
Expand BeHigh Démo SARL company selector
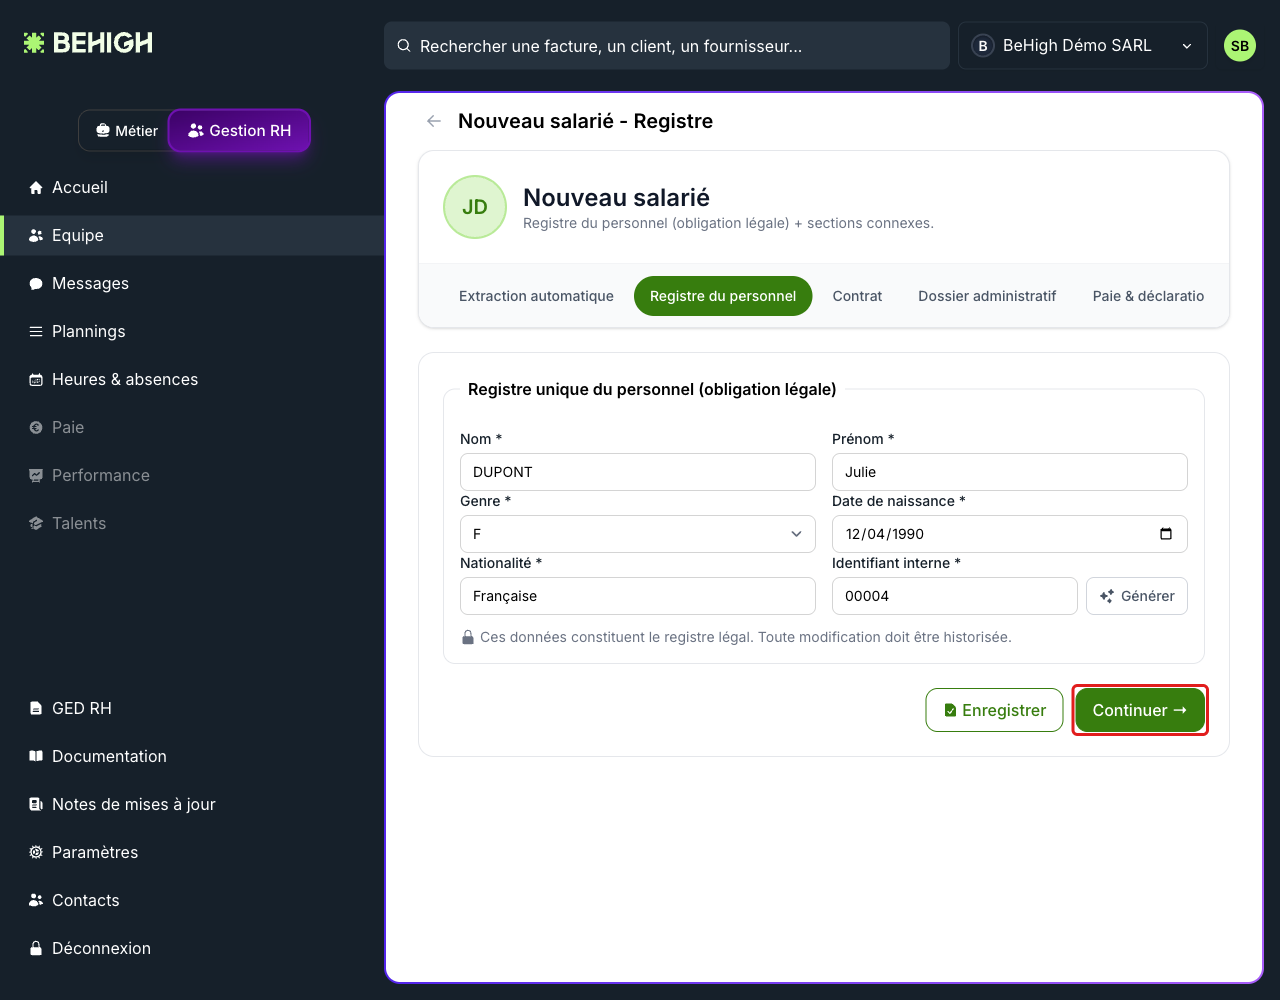pos(1083,46)
